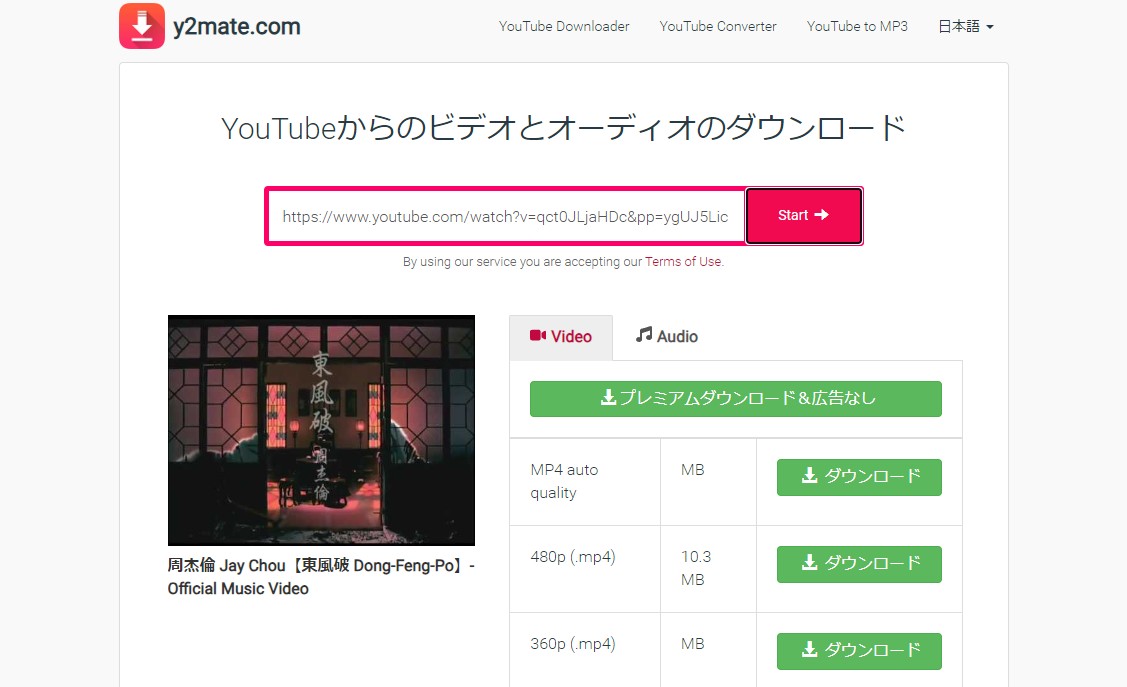This screenshot has height=687, width=1127.
Task: Go to YouTube Converter page
Action: [x=718, y=27]
